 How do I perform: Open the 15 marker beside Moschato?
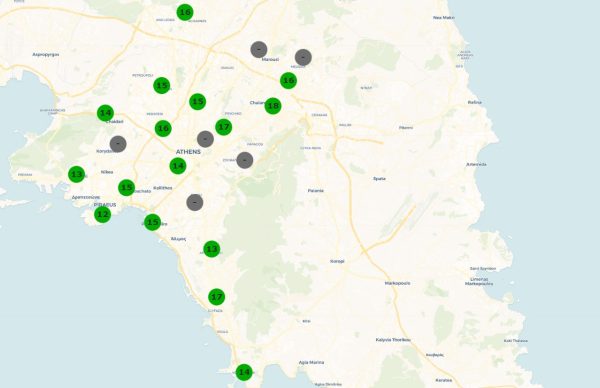pyautogui.click(x=126, y=187)
